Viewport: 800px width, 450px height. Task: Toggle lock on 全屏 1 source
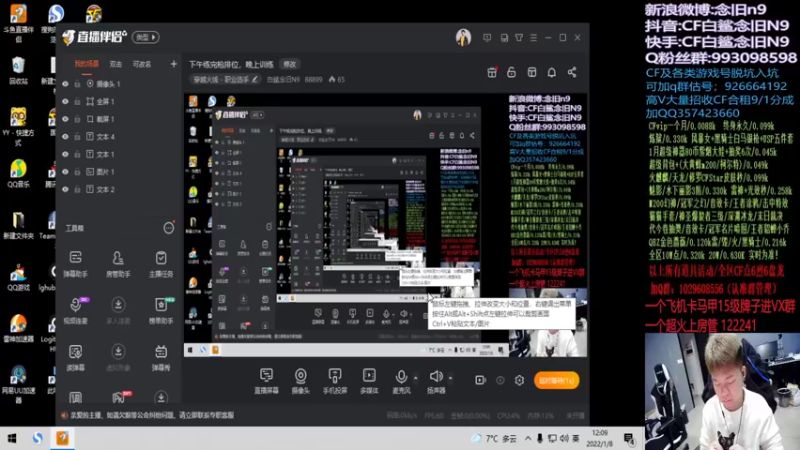point(78,102)
